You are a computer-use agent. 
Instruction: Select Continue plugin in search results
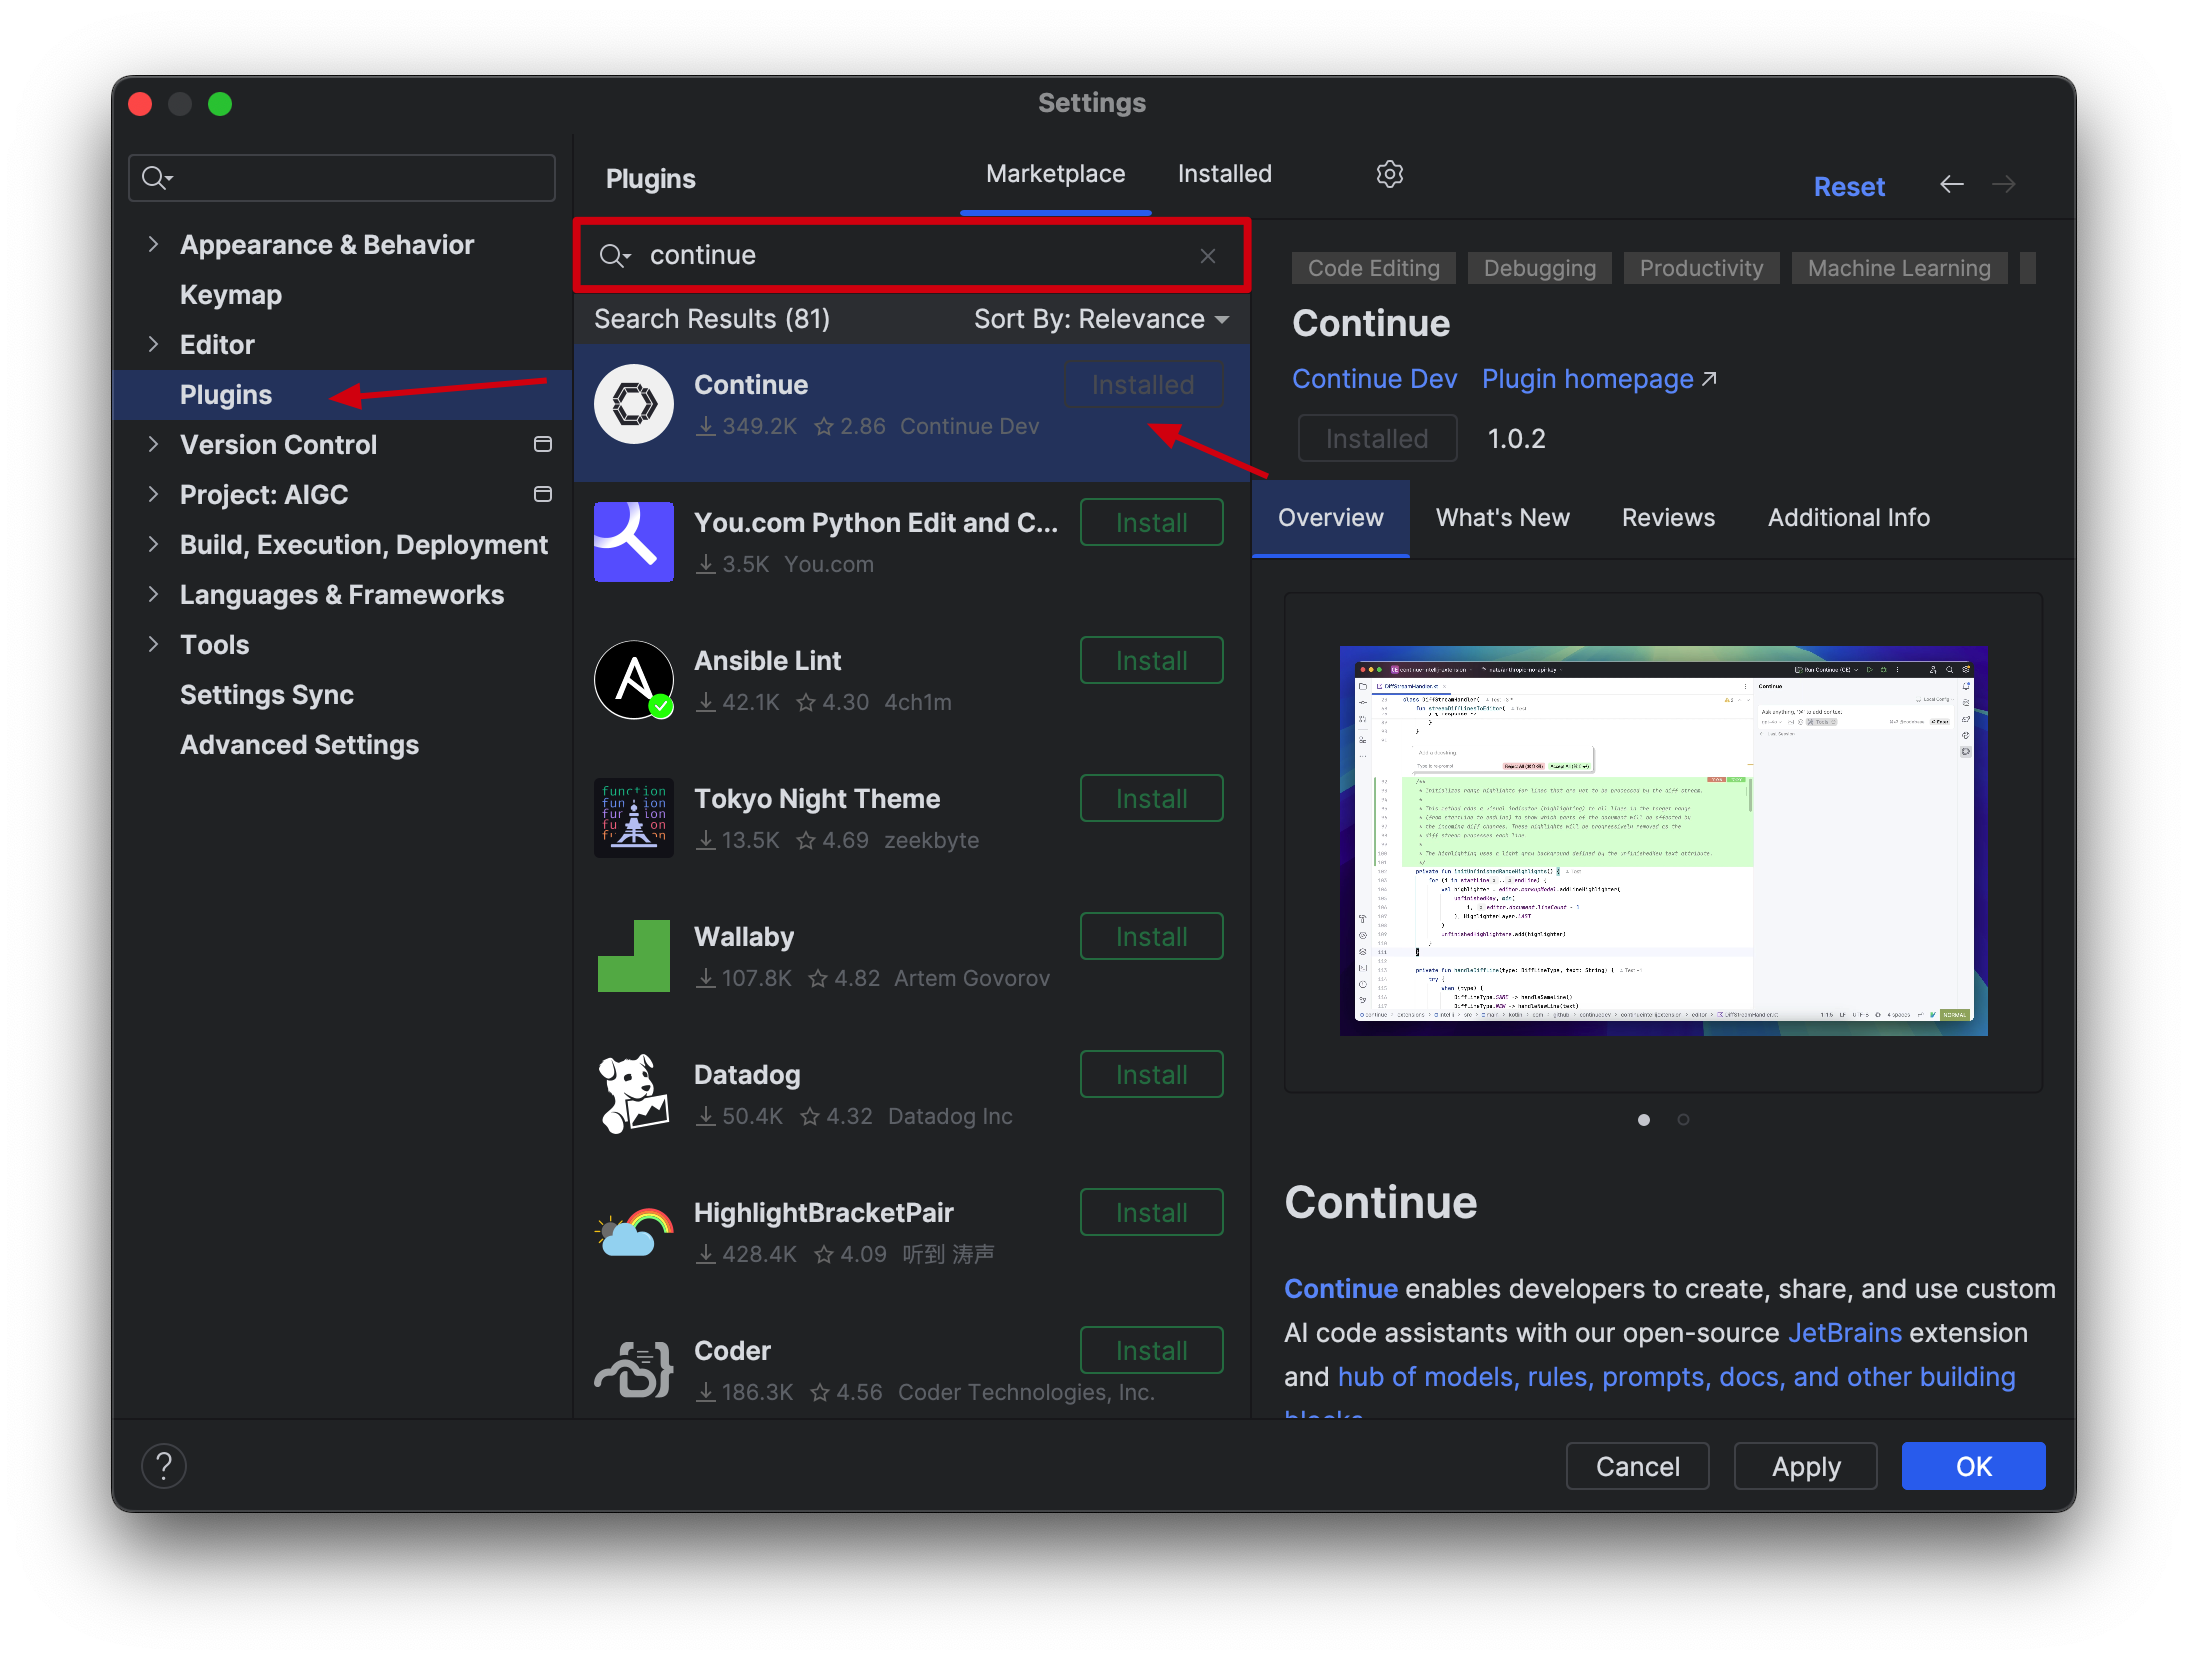point(911,412)
